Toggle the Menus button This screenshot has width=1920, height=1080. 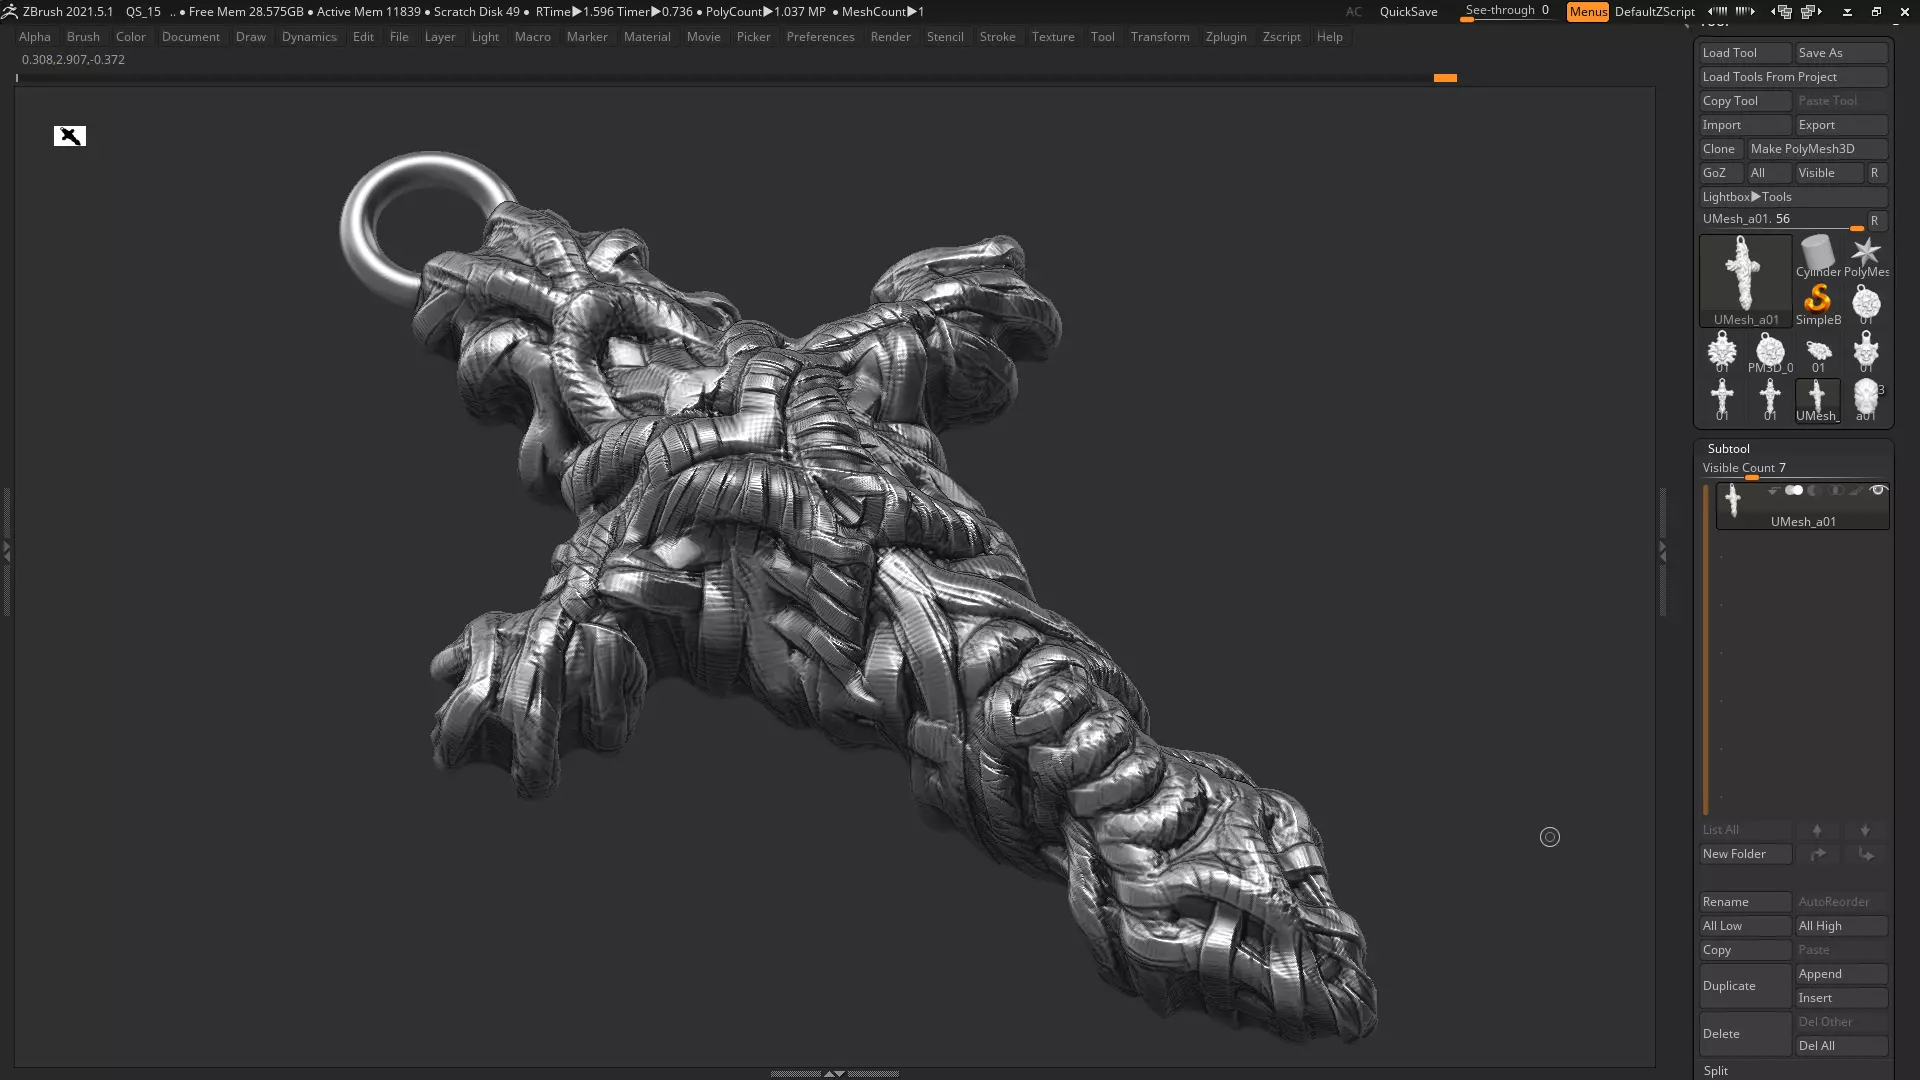click(1587, 11)
